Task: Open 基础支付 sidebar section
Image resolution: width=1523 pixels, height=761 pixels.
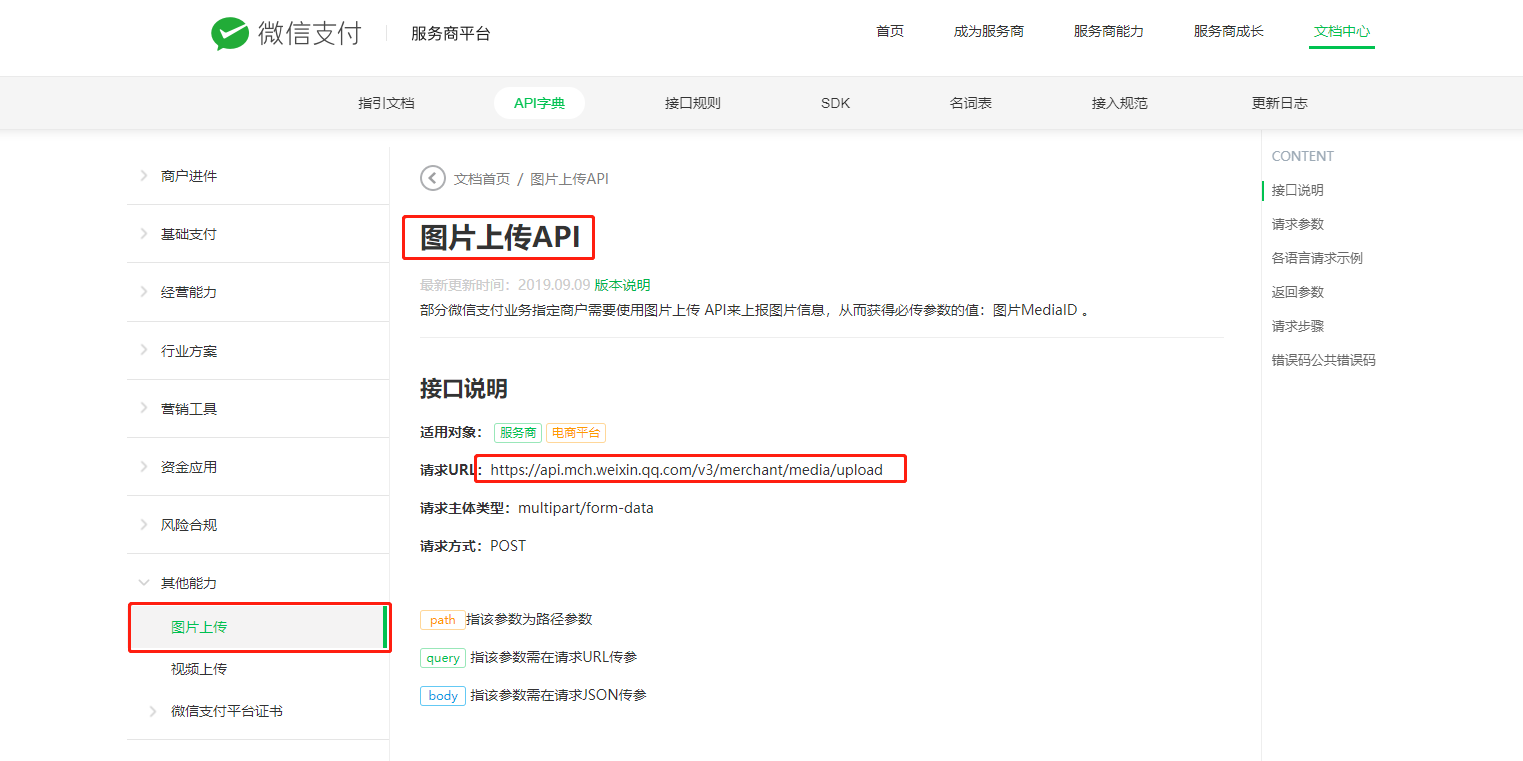Action: 189,234
